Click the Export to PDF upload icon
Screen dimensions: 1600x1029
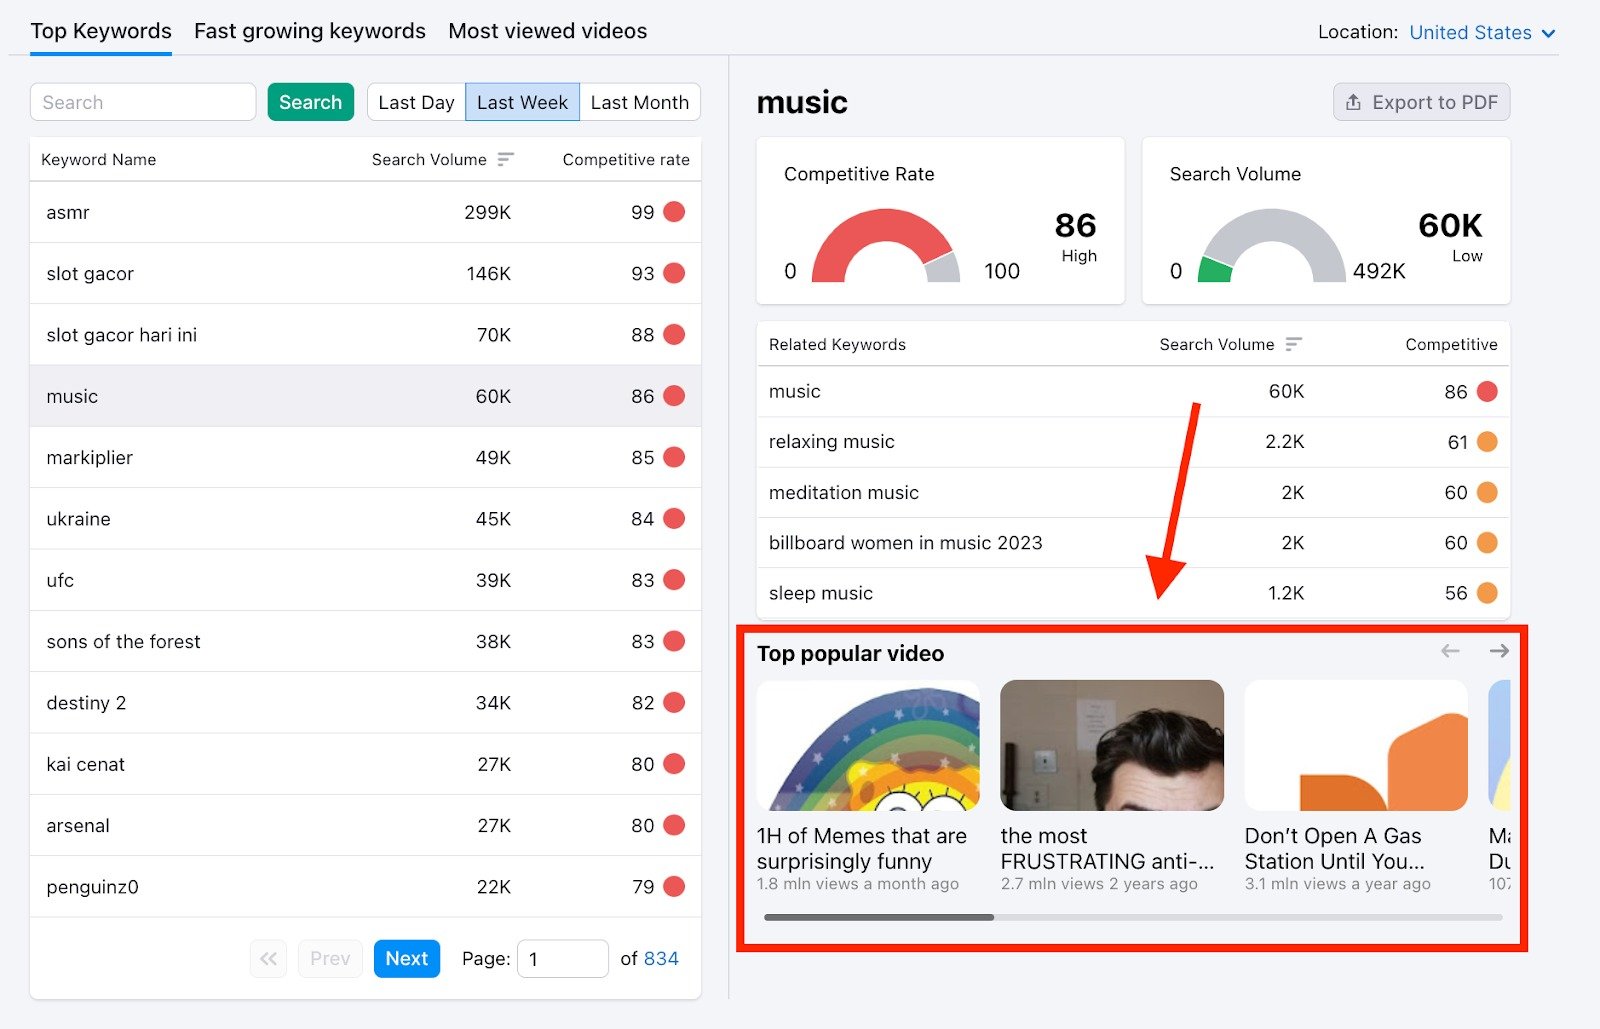pos(1355,102)
